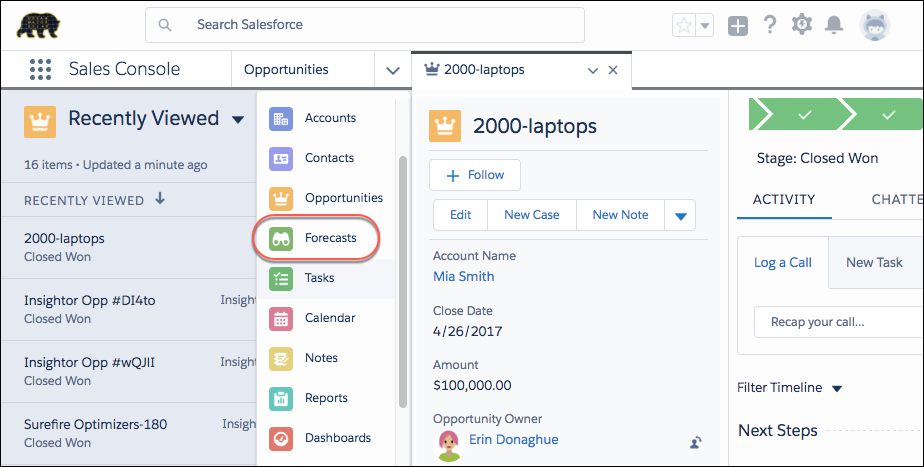Show more record actions dropdown arrow

tap(681, 216)
